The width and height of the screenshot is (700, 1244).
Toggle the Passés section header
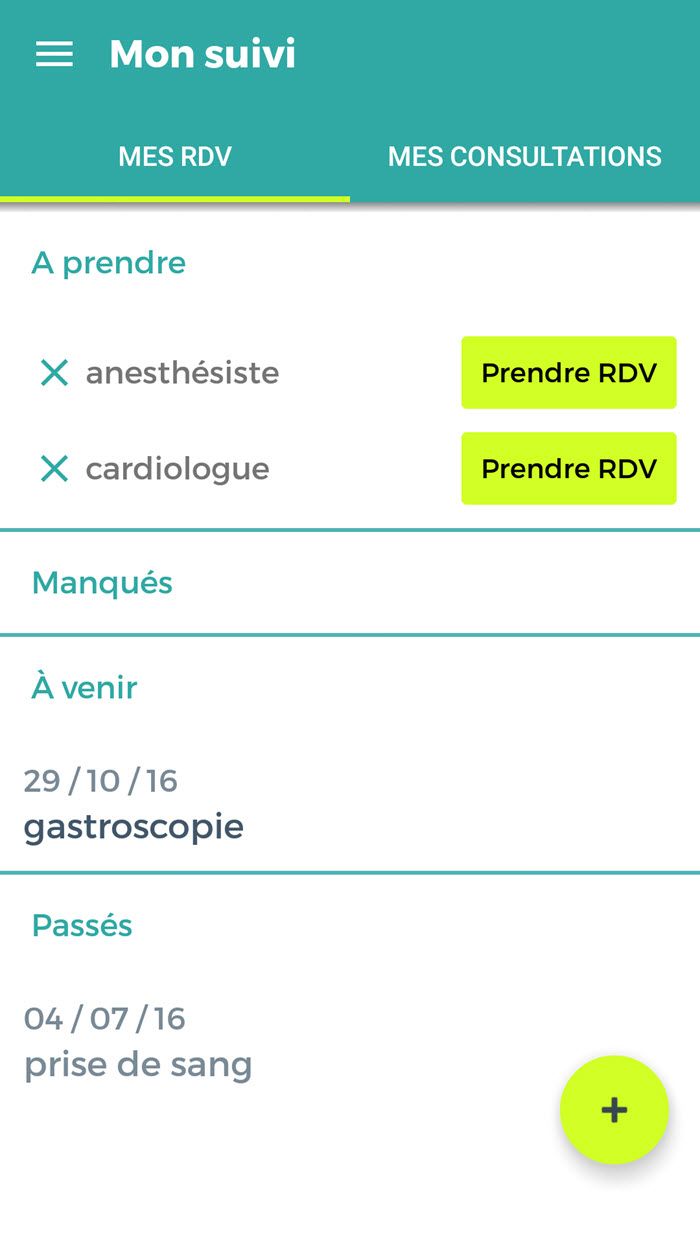tap(82, 925)
